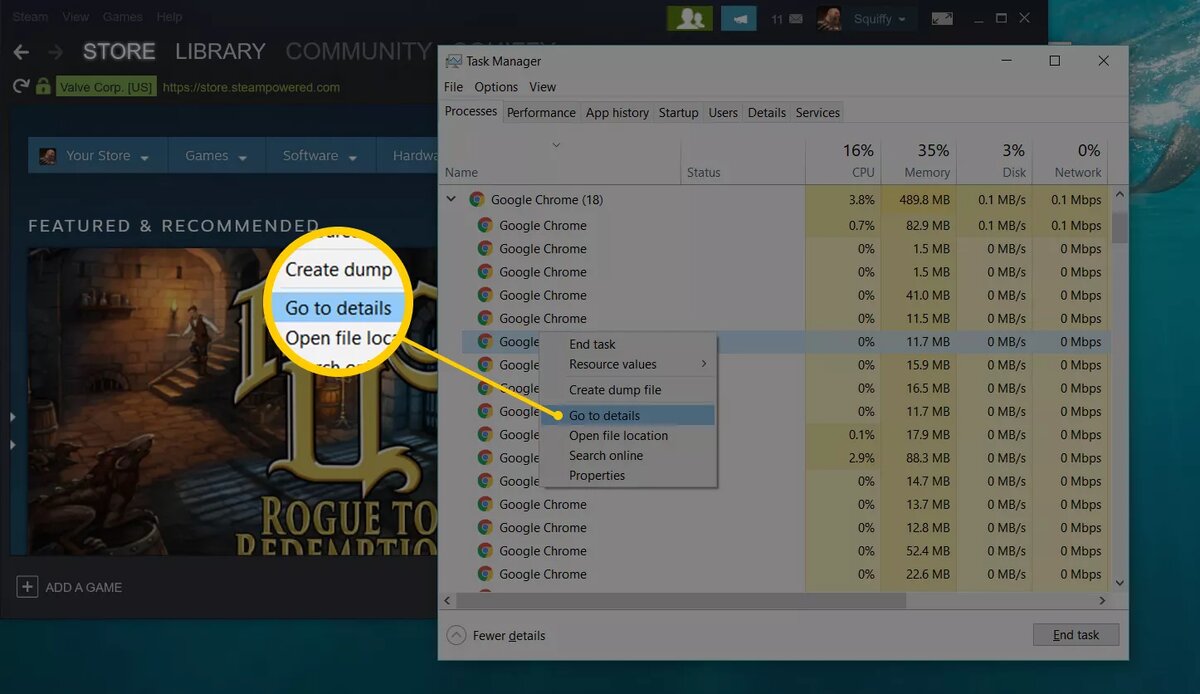Click Fewer details link
Screen dimensions: 1200x694
(x=509, y=635)
